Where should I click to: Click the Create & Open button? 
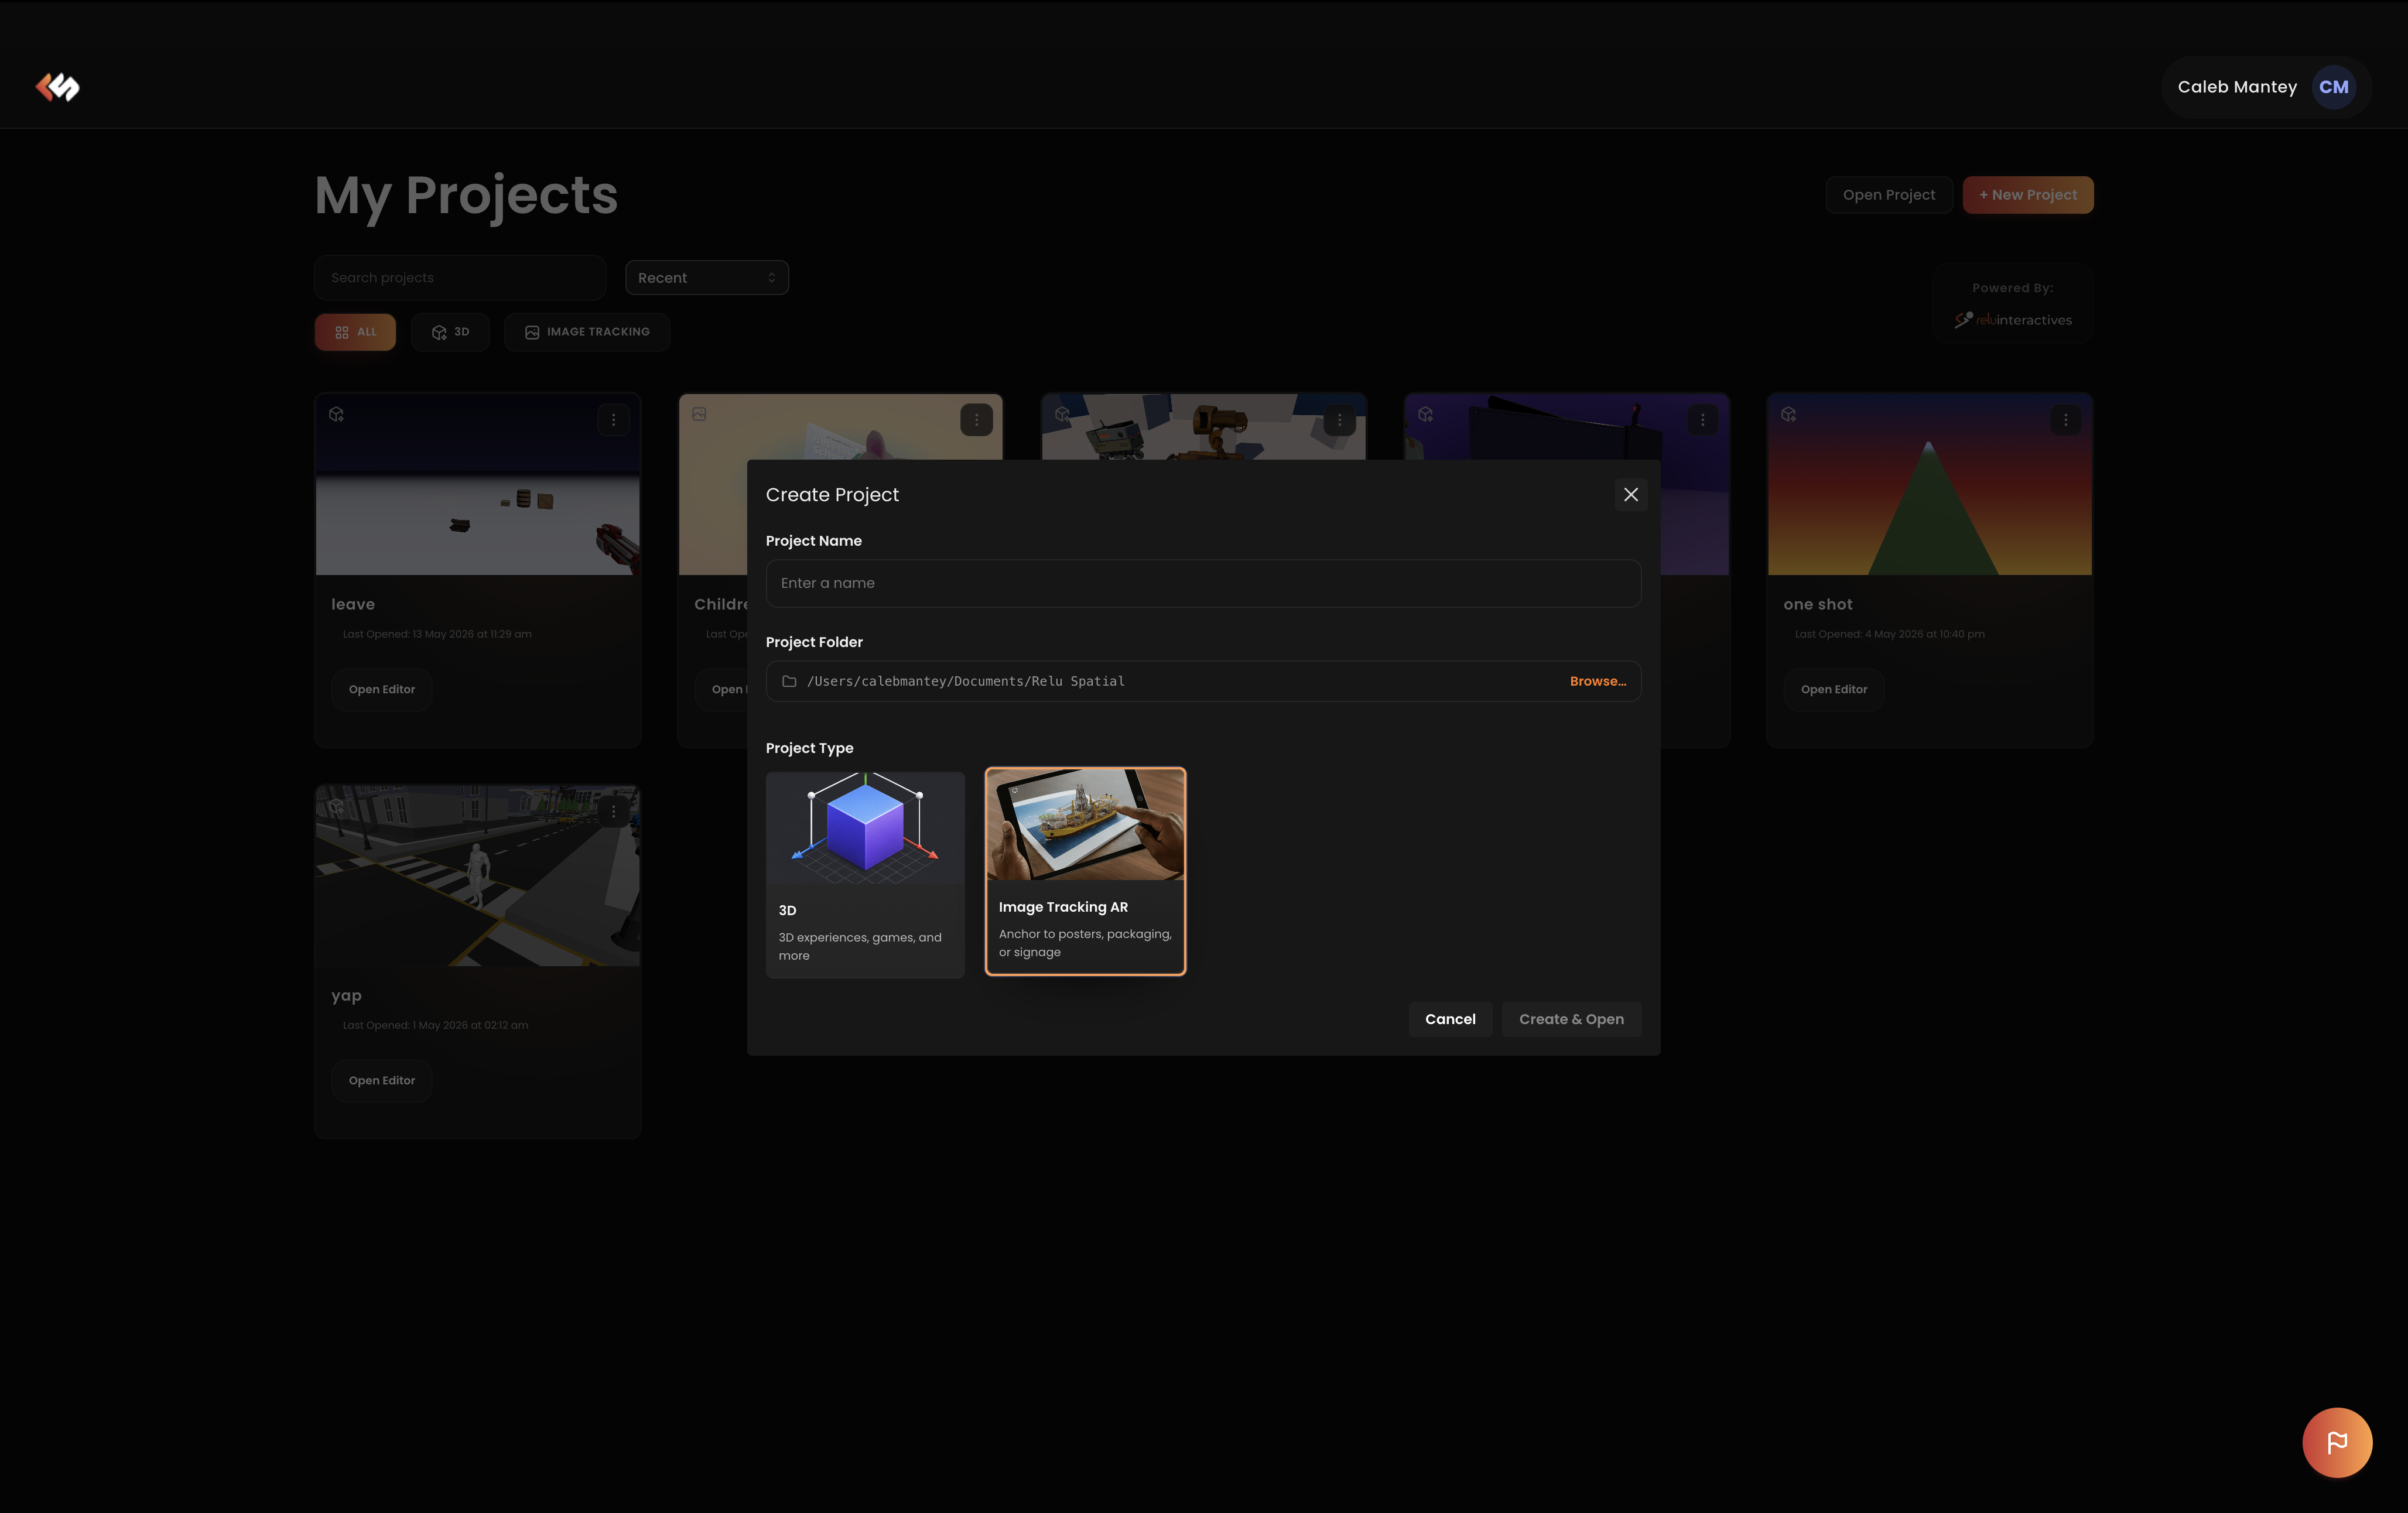[x=1571, y=1019]
